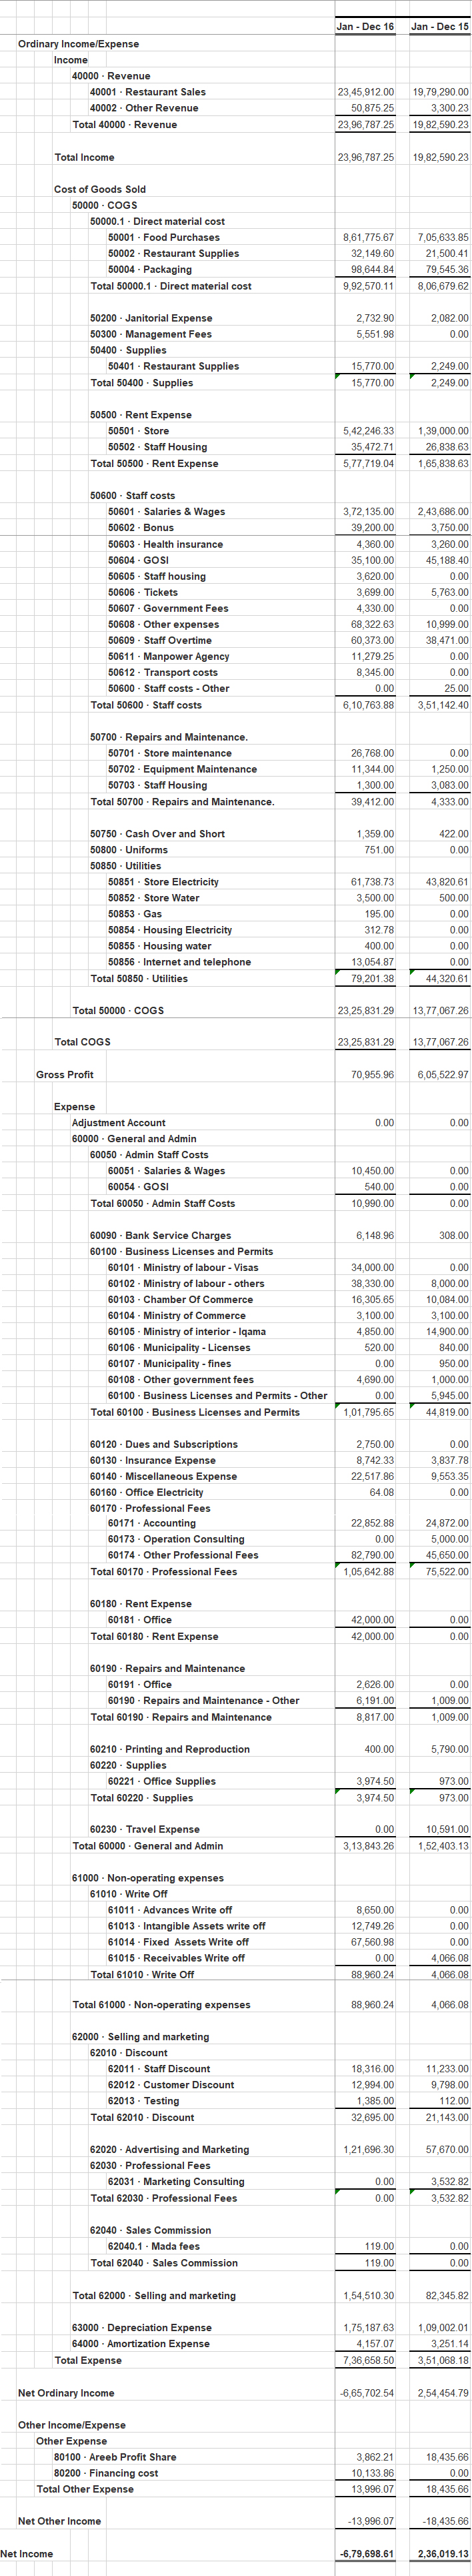Click Total 60100 · Business Licenses and Permits
The height and width of the screenshot is (2576, 472).
(x=195, y=1413)
